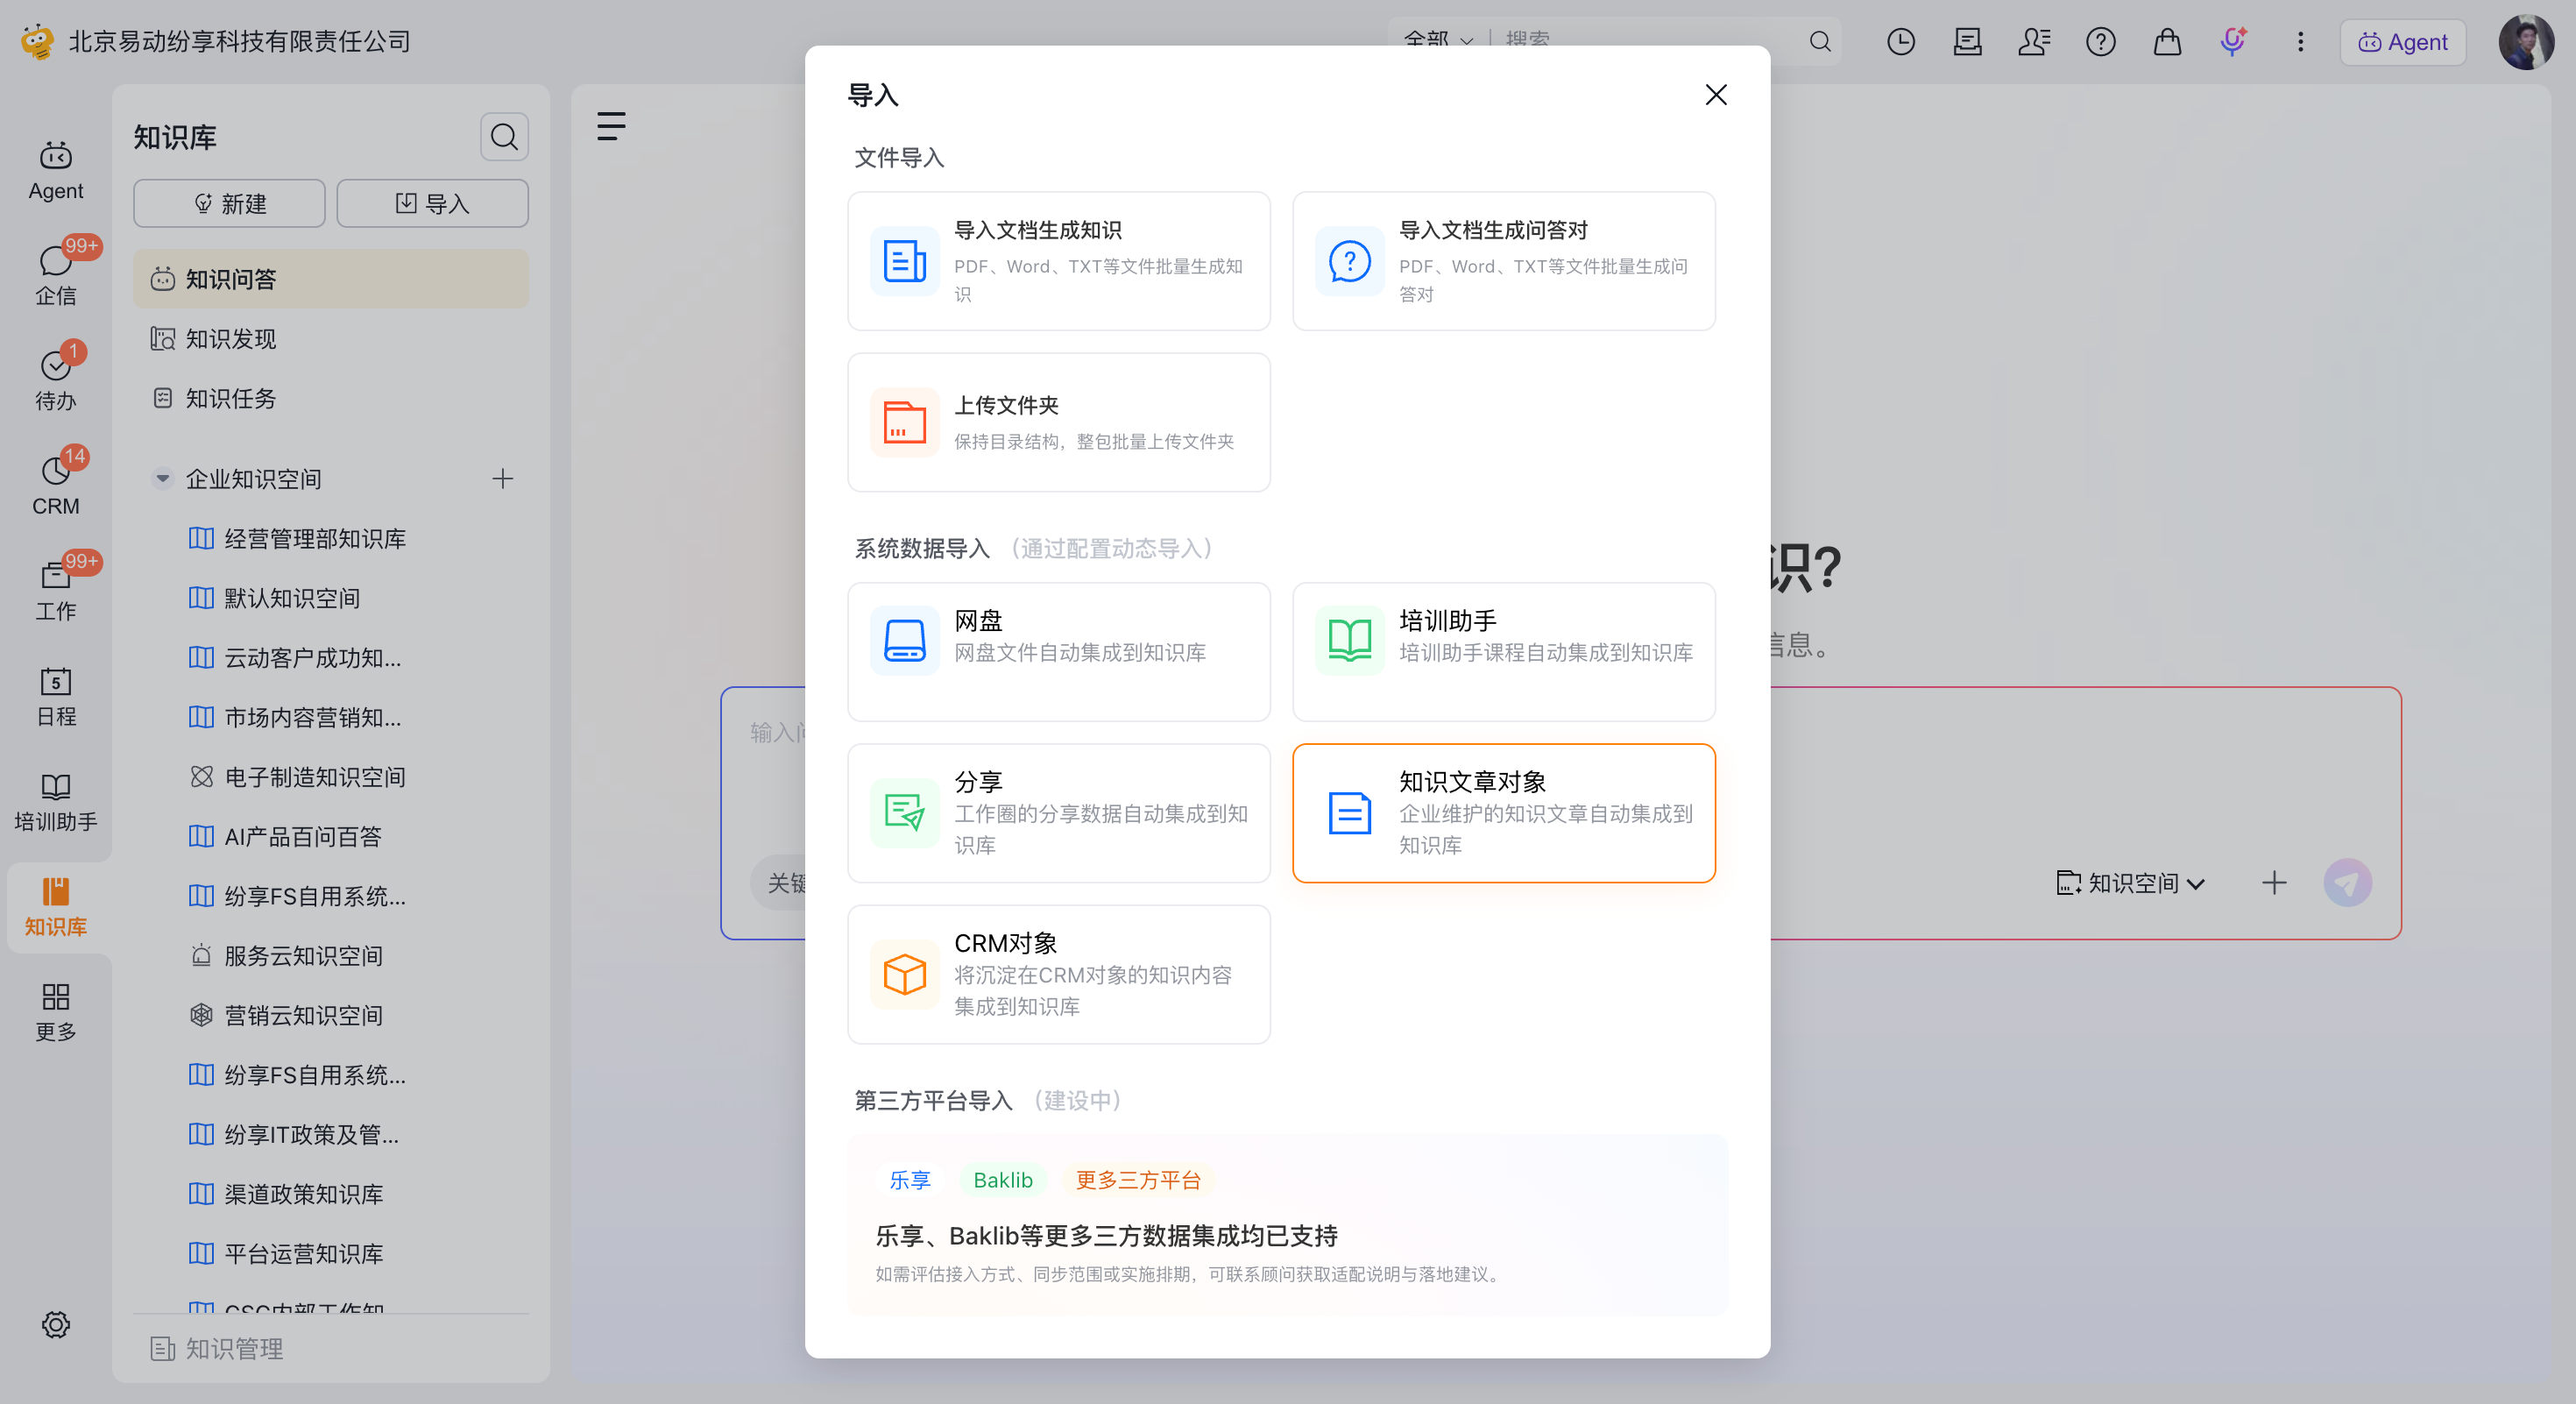Open 经营管理部知识库 in the tree
Image resolution: width=2576 pixels, height=1404 pixels.
tap(314, 538)
